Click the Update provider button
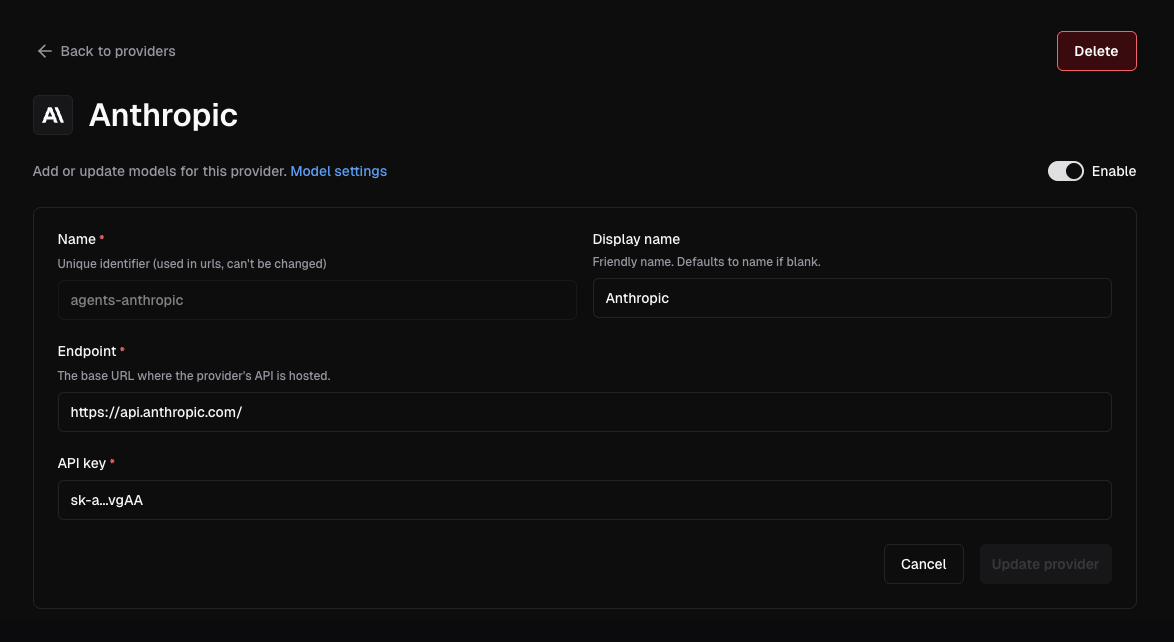Image resolution: width=1174 pixels, height=642 pixels. (x=1045, y=564)
